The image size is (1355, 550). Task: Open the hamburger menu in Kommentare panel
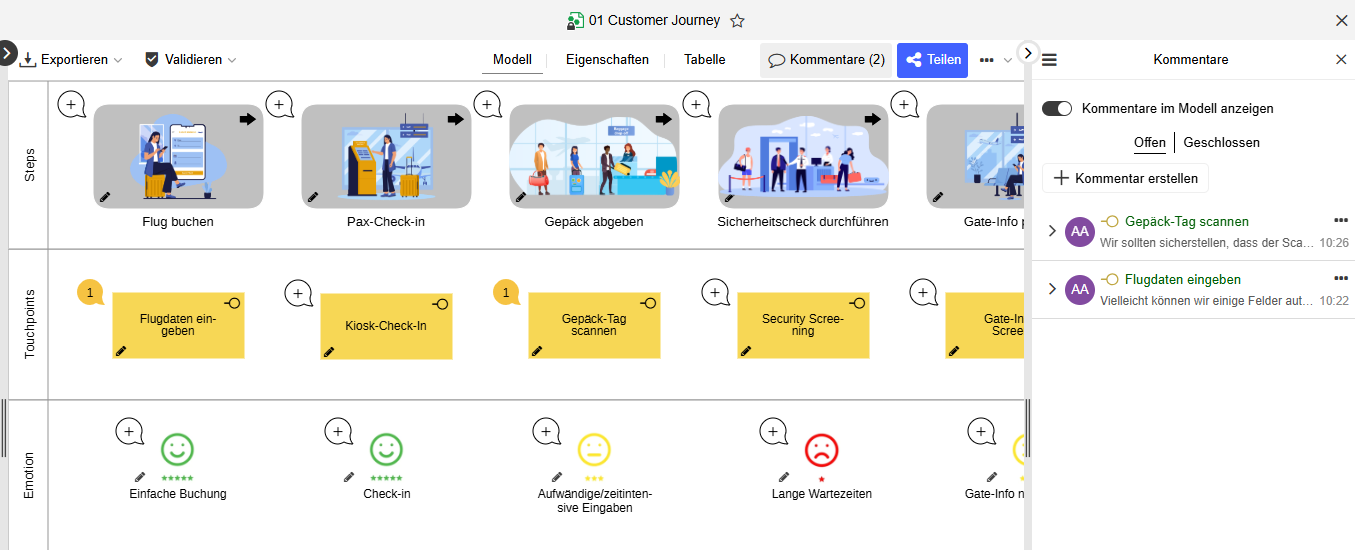[1049, 60]
